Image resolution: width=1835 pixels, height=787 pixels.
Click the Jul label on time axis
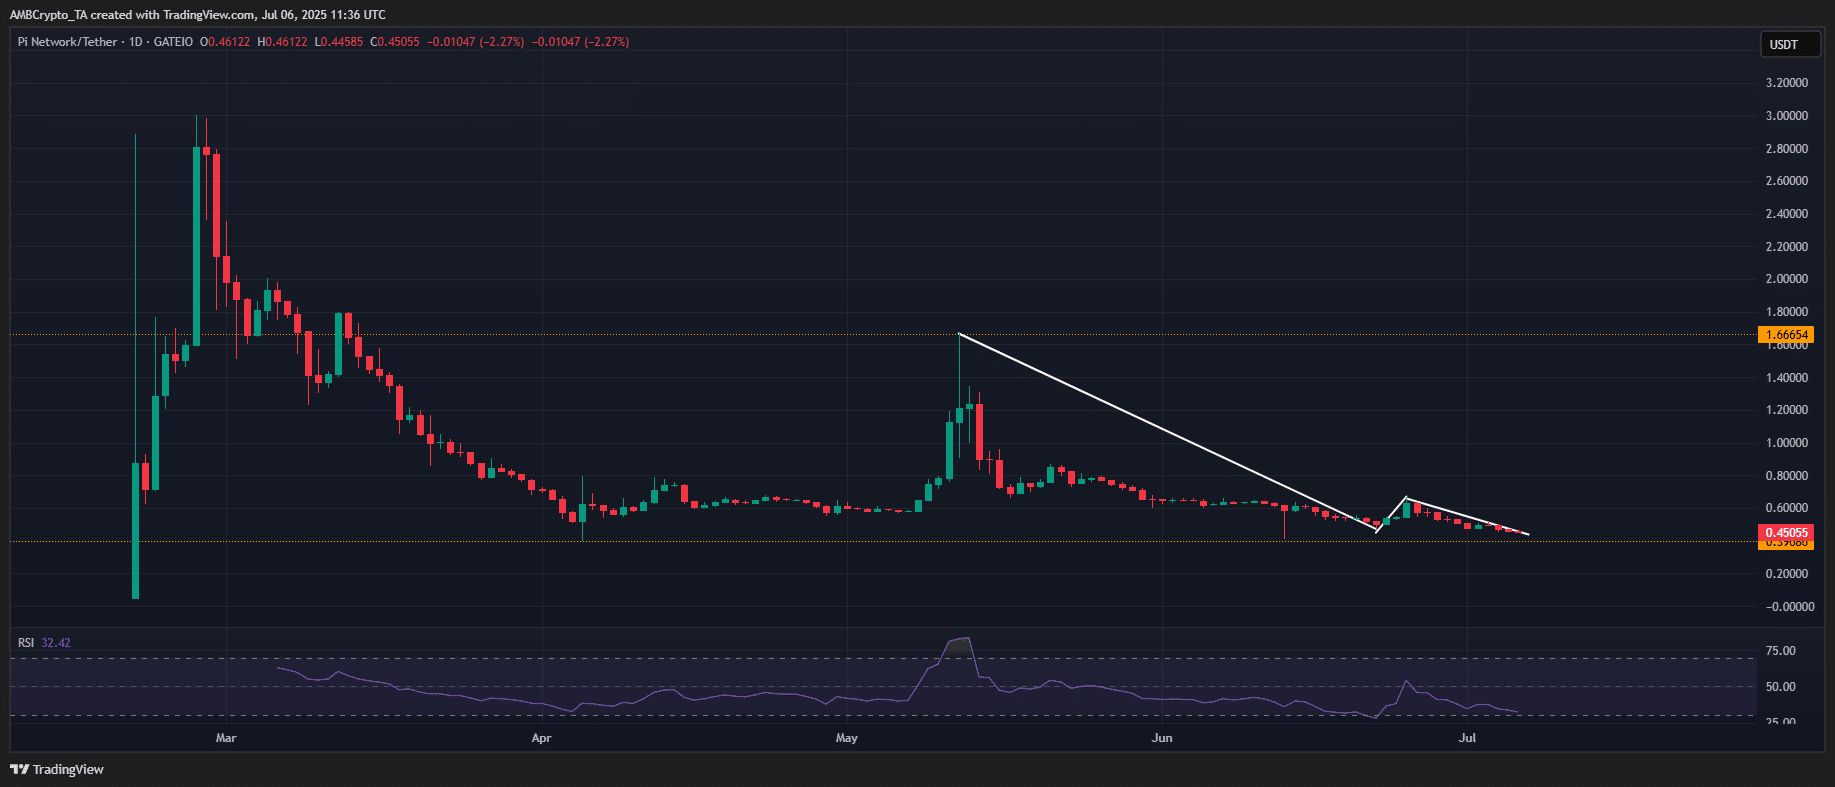[1467, 738]
